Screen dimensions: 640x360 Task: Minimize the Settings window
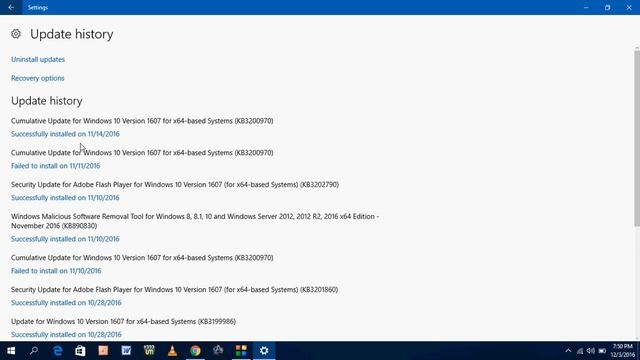[x=586, y=7]
